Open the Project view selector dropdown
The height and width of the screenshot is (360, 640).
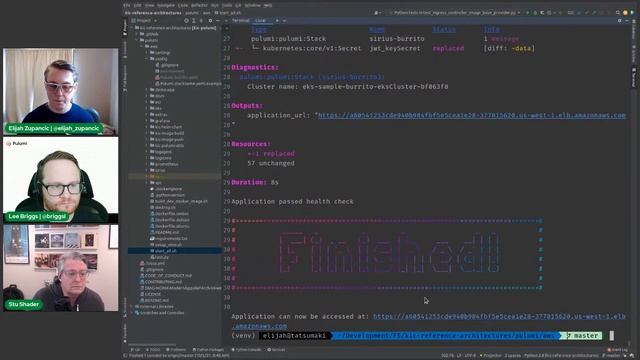(144, 20)
